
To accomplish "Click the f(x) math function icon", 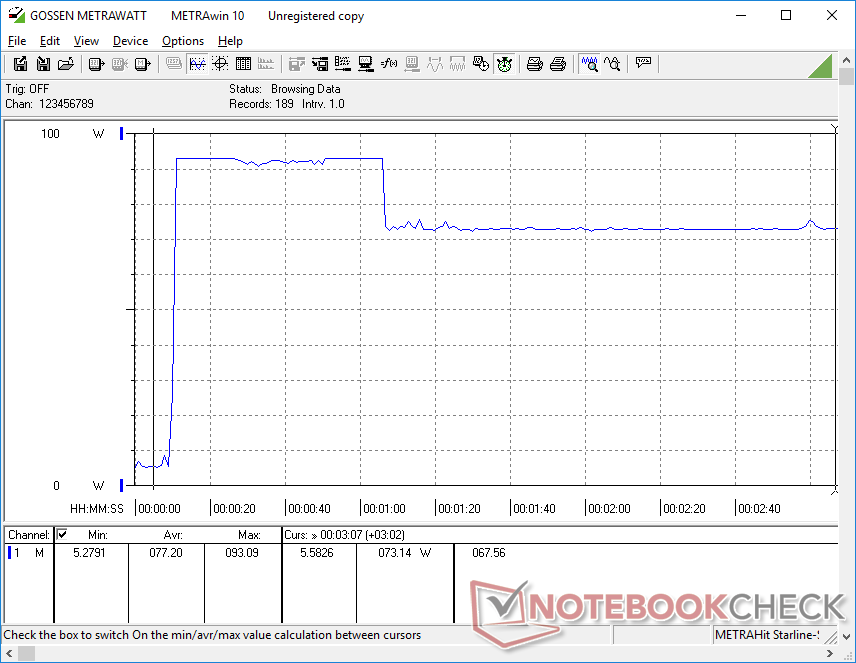I will point(389,64).
